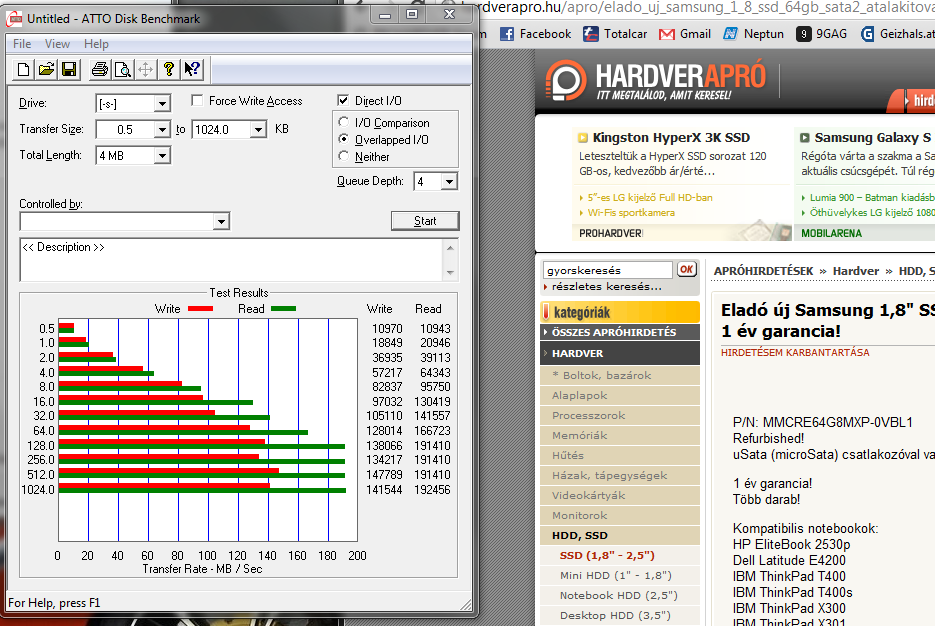Click the Neptun bookmark icon
Image resolution: width=935 pixels, height=626 pixels.
coord(730,34)
